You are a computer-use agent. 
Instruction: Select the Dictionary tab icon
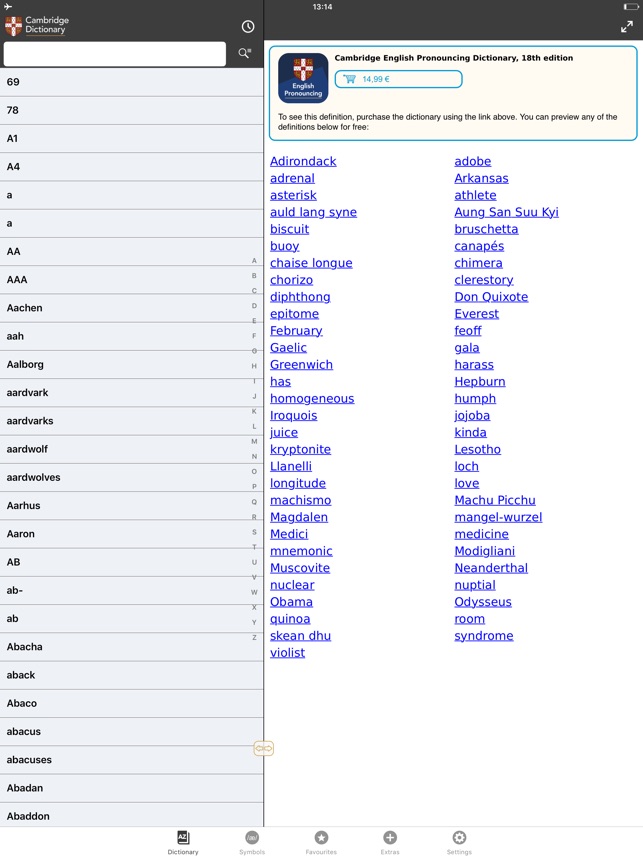coord(183,843)
